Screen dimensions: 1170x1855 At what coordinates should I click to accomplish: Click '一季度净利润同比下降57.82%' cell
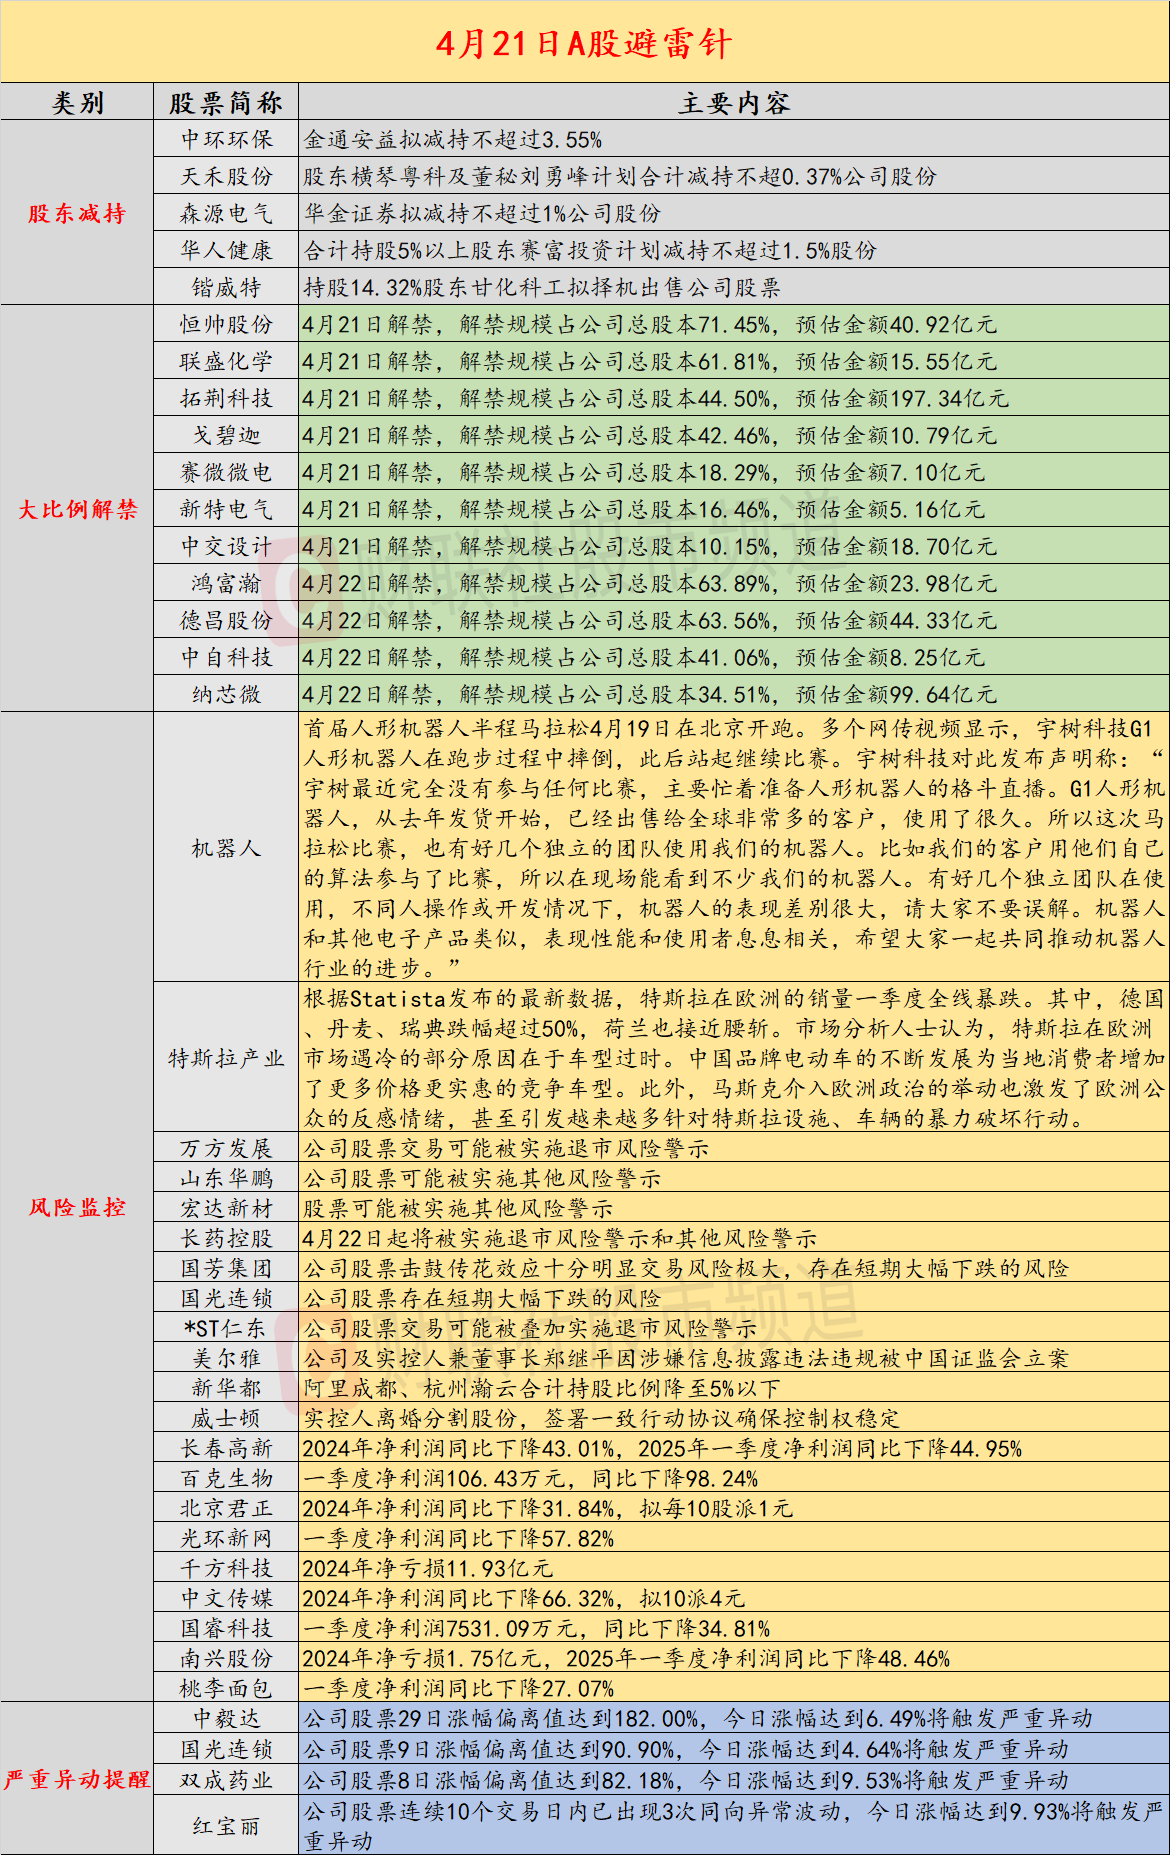click(734, 1538)
